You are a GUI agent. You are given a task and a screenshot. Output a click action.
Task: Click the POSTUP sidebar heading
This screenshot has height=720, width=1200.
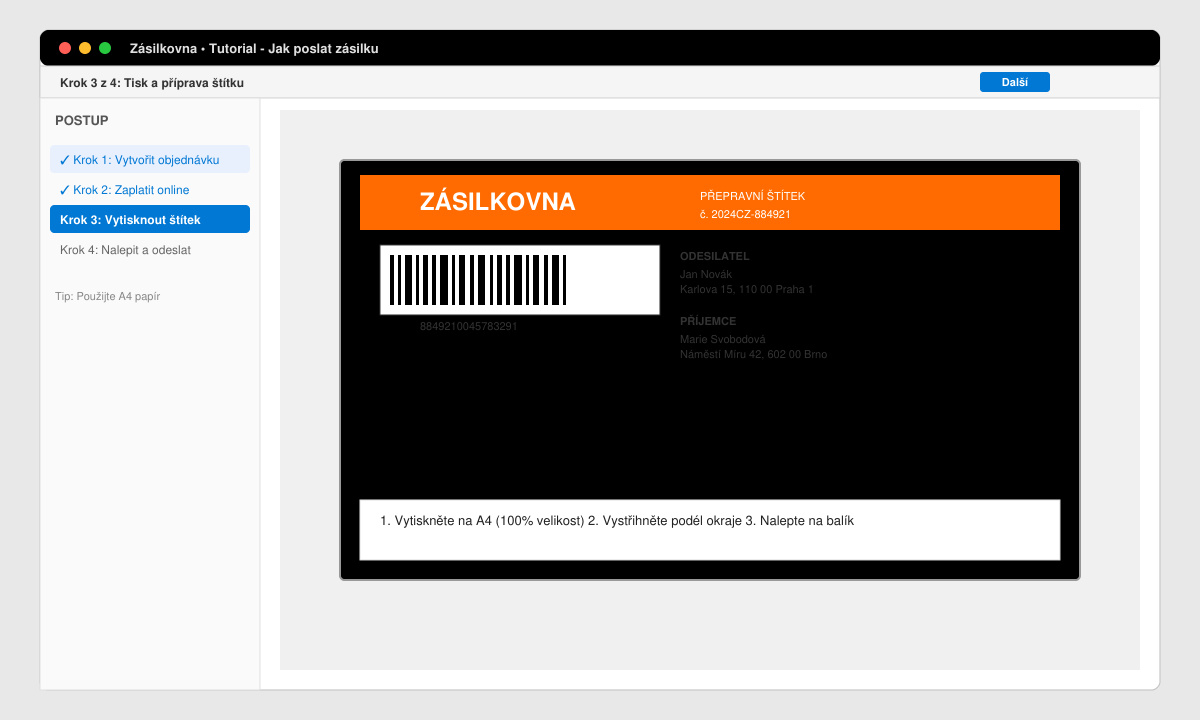(x=82, y=120)
